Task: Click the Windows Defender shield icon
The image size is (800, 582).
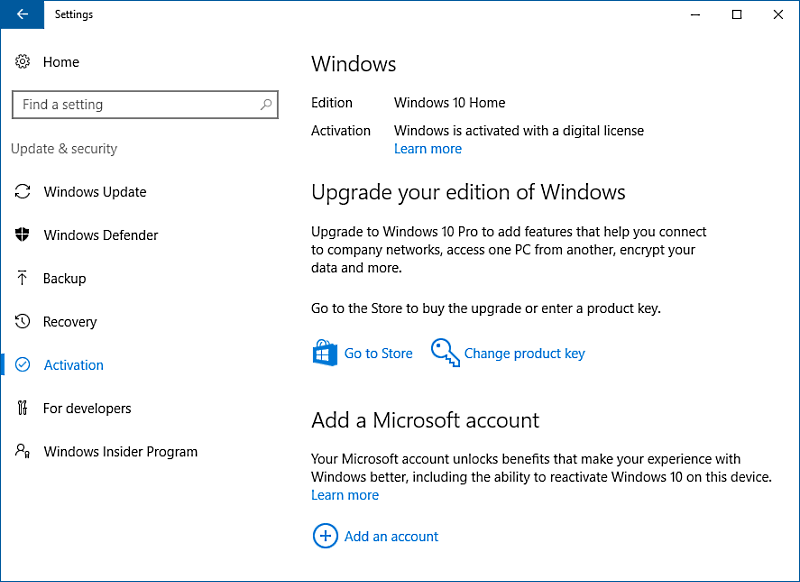Action: [22, 235]
